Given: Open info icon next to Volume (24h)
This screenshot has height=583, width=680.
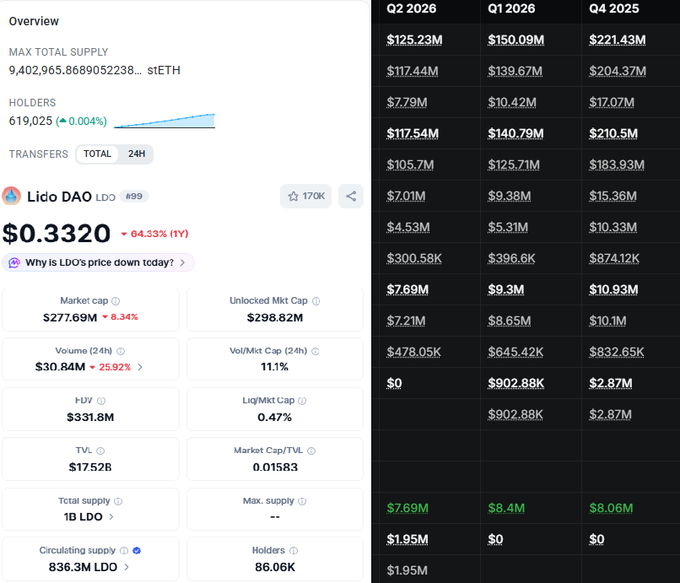Looking at the screenshot, I should (121, 351).
